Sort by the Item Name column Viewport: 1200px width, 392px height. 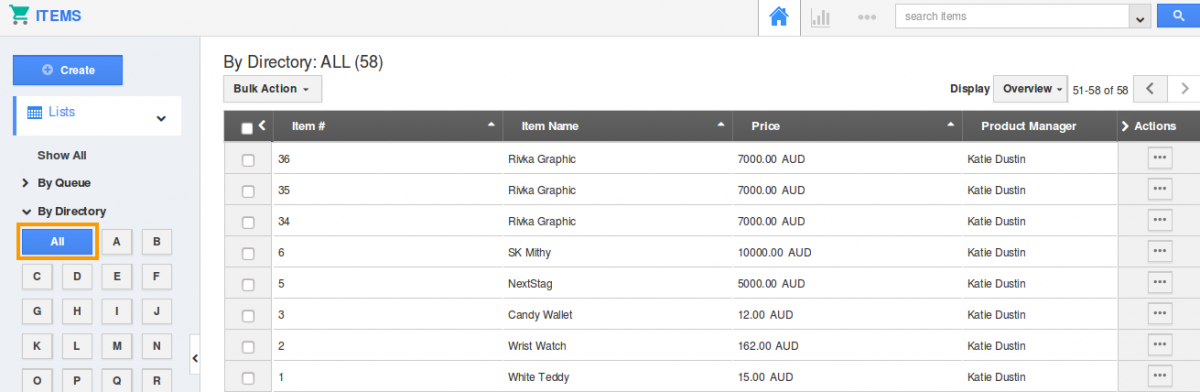[x=618, y=126]
